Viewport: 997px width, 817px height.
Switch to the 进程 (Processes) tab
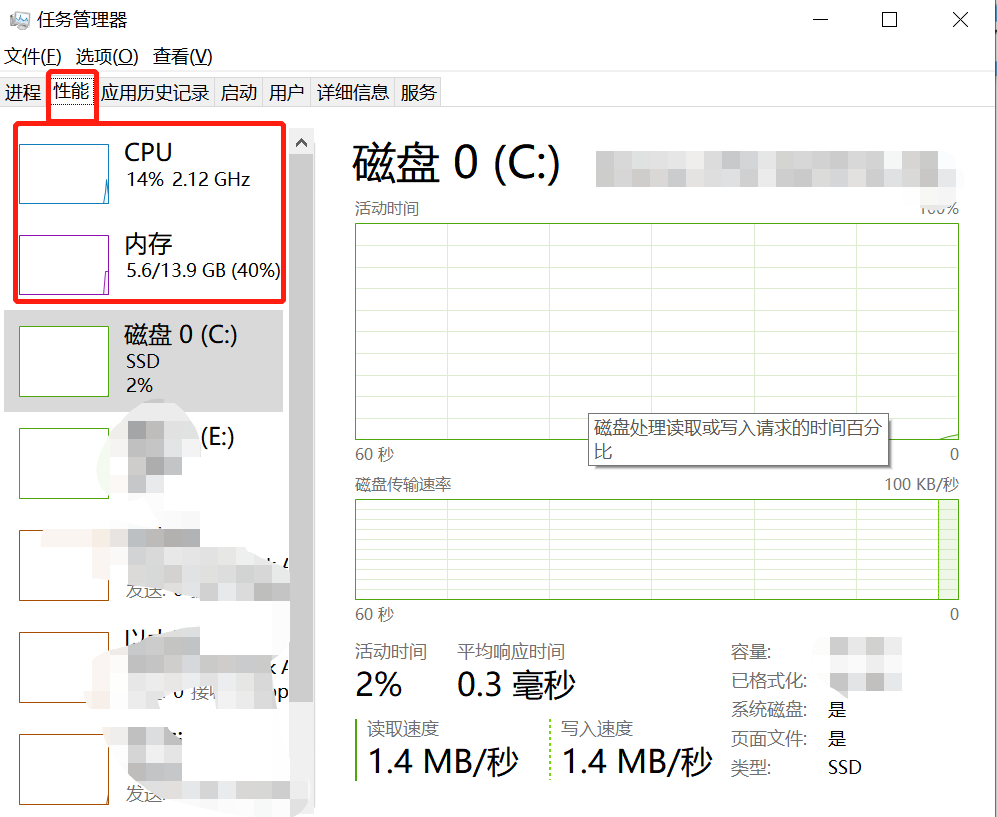click(x=23, y=93)
